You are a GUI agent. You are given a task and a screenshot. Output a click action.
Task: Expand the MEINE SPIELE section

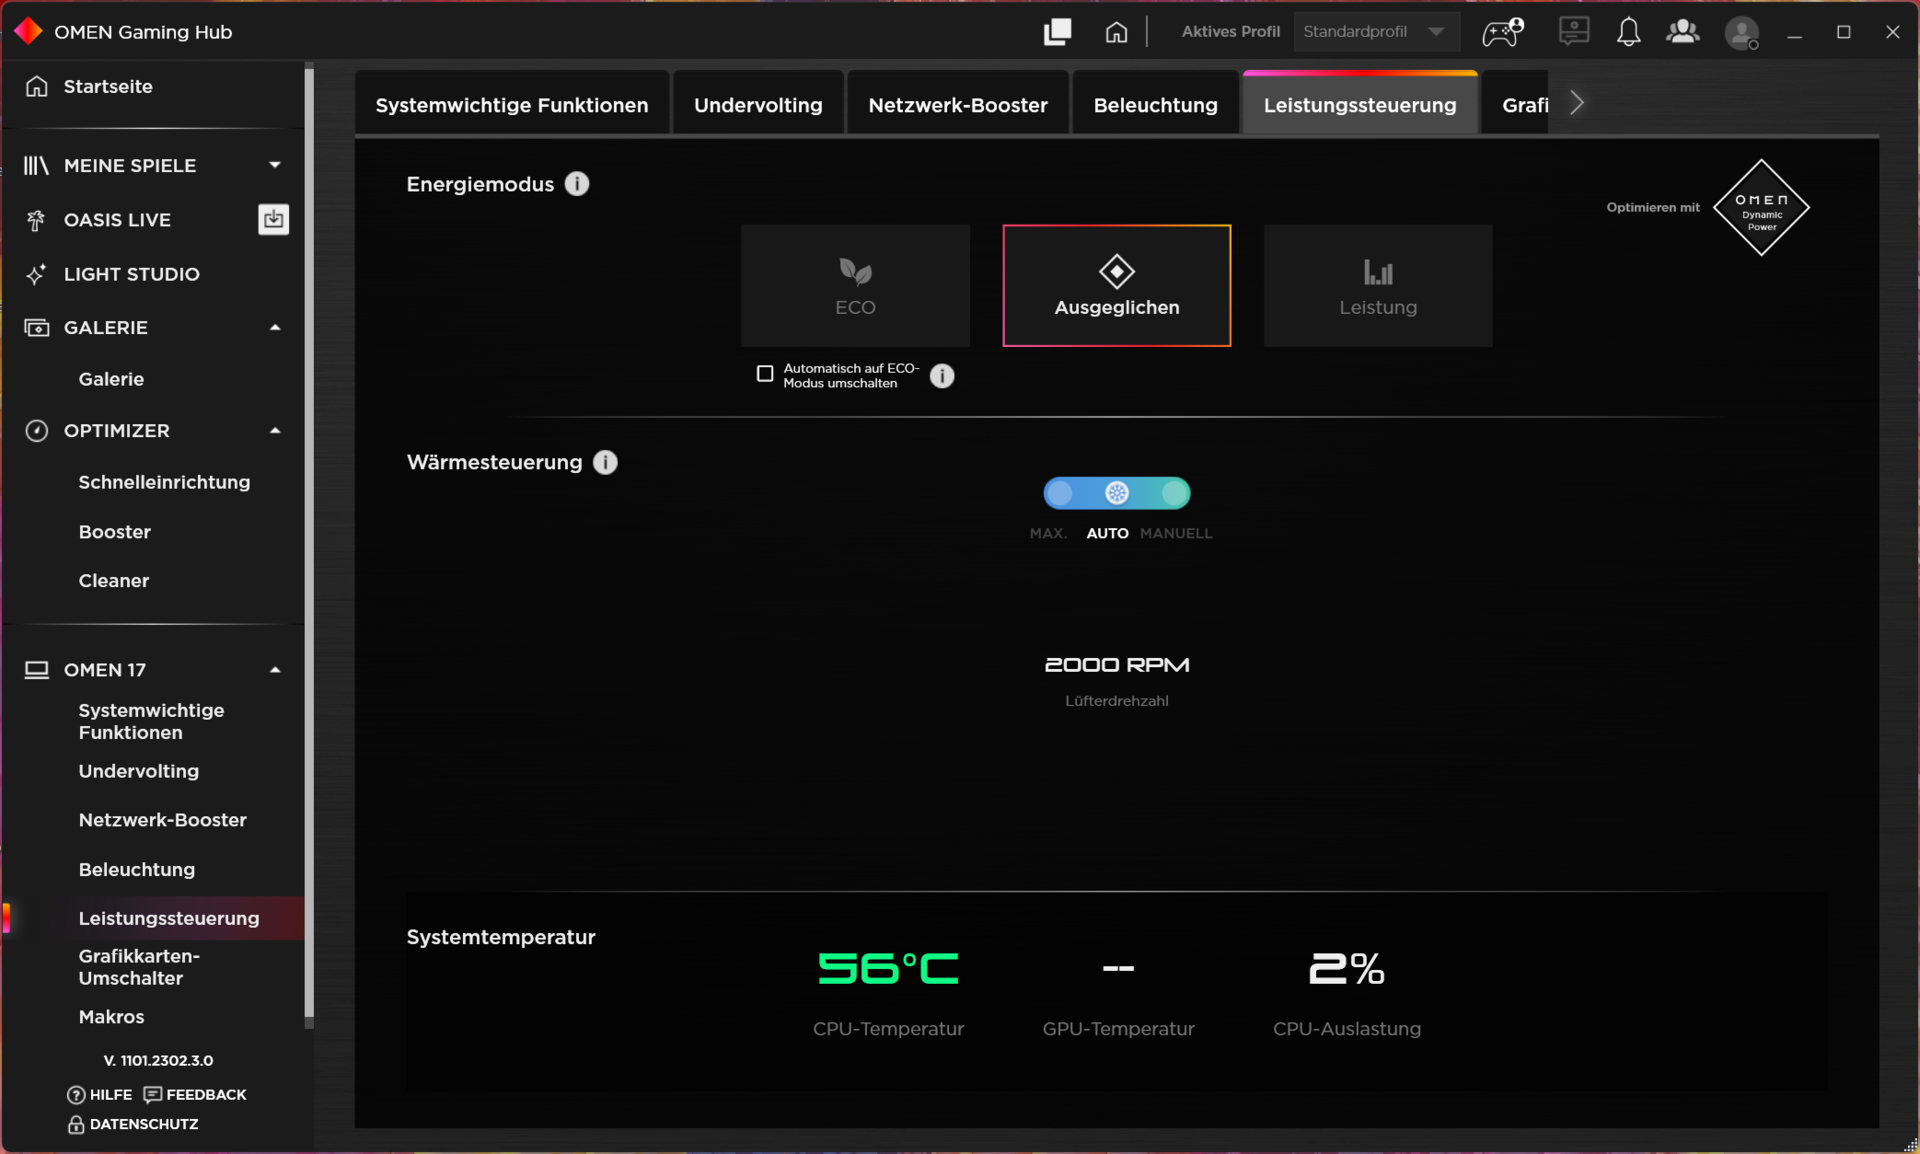click(x=274, y=165)
